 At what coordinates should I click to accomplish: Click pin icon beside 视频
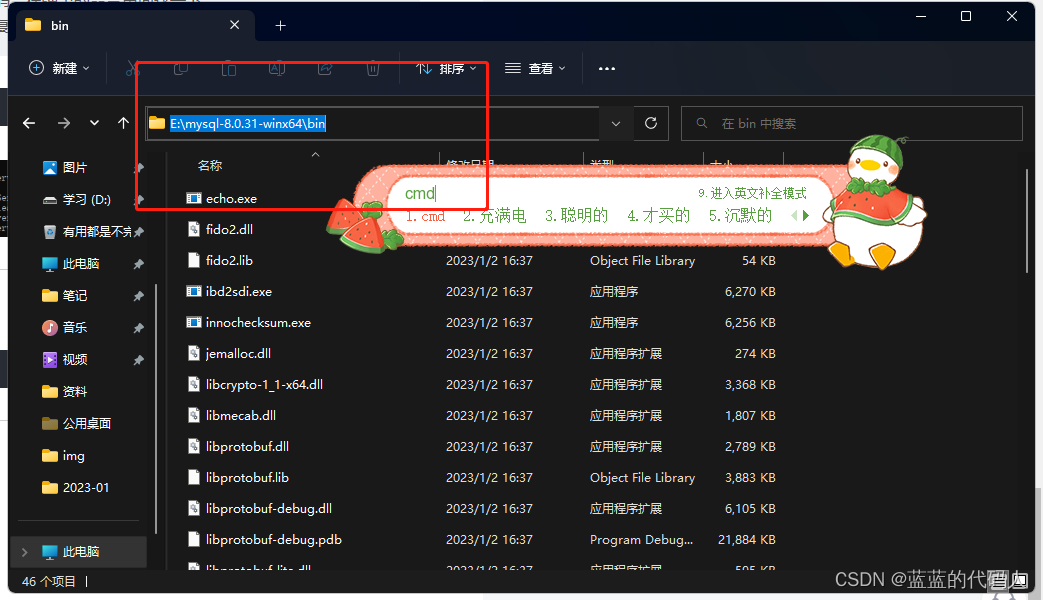click(138, 360)
